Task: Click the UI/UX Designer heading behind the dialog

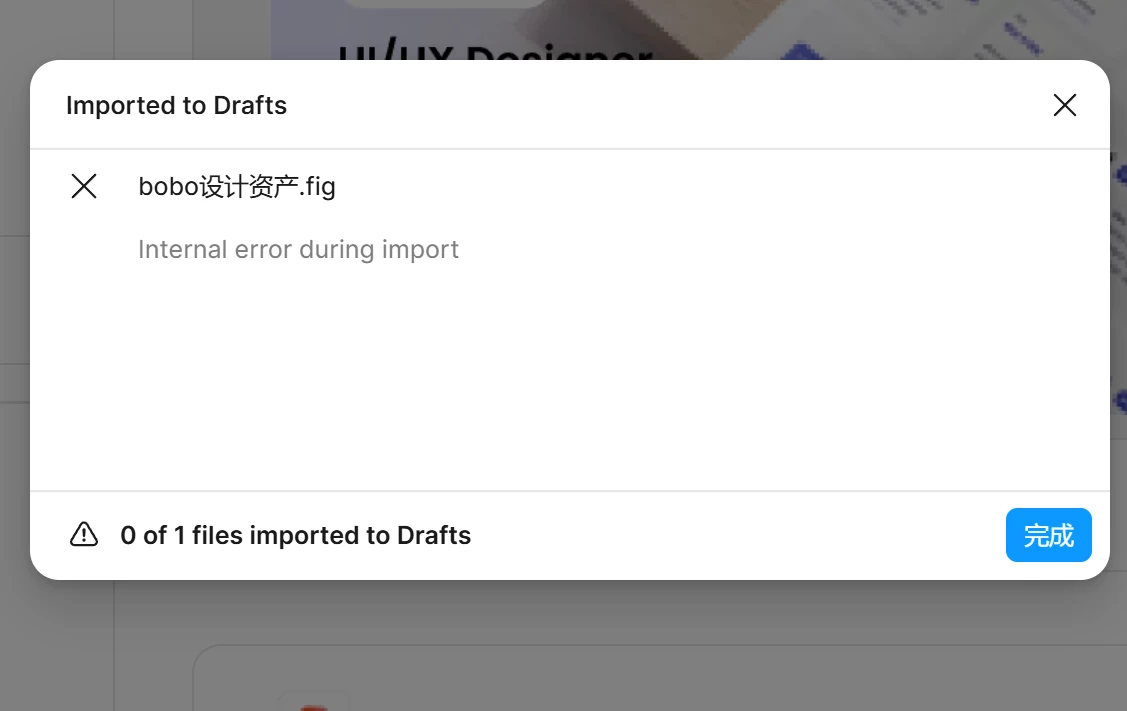Action: click(495, 50)
